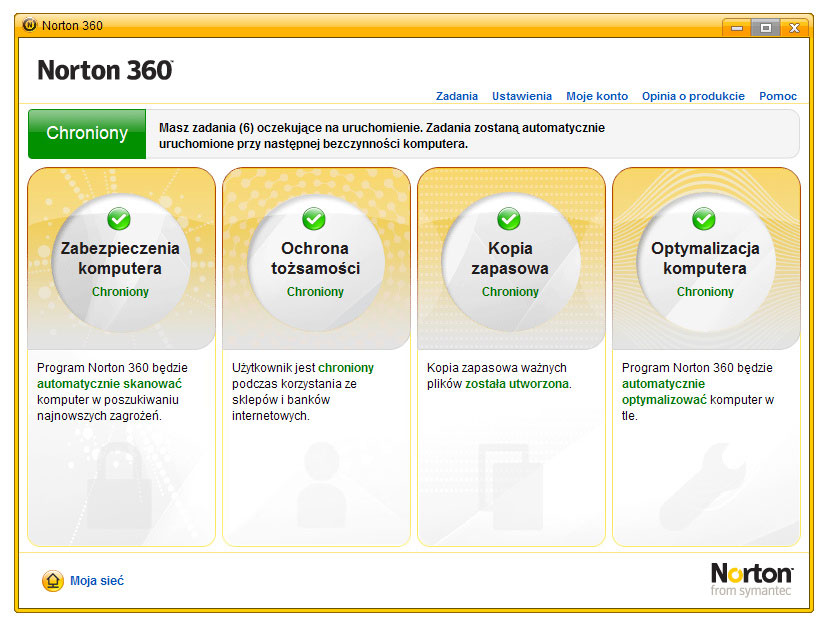Open the Pomoc help menu
This screenshot has width=827, height=623.
[x=778, y=96]
